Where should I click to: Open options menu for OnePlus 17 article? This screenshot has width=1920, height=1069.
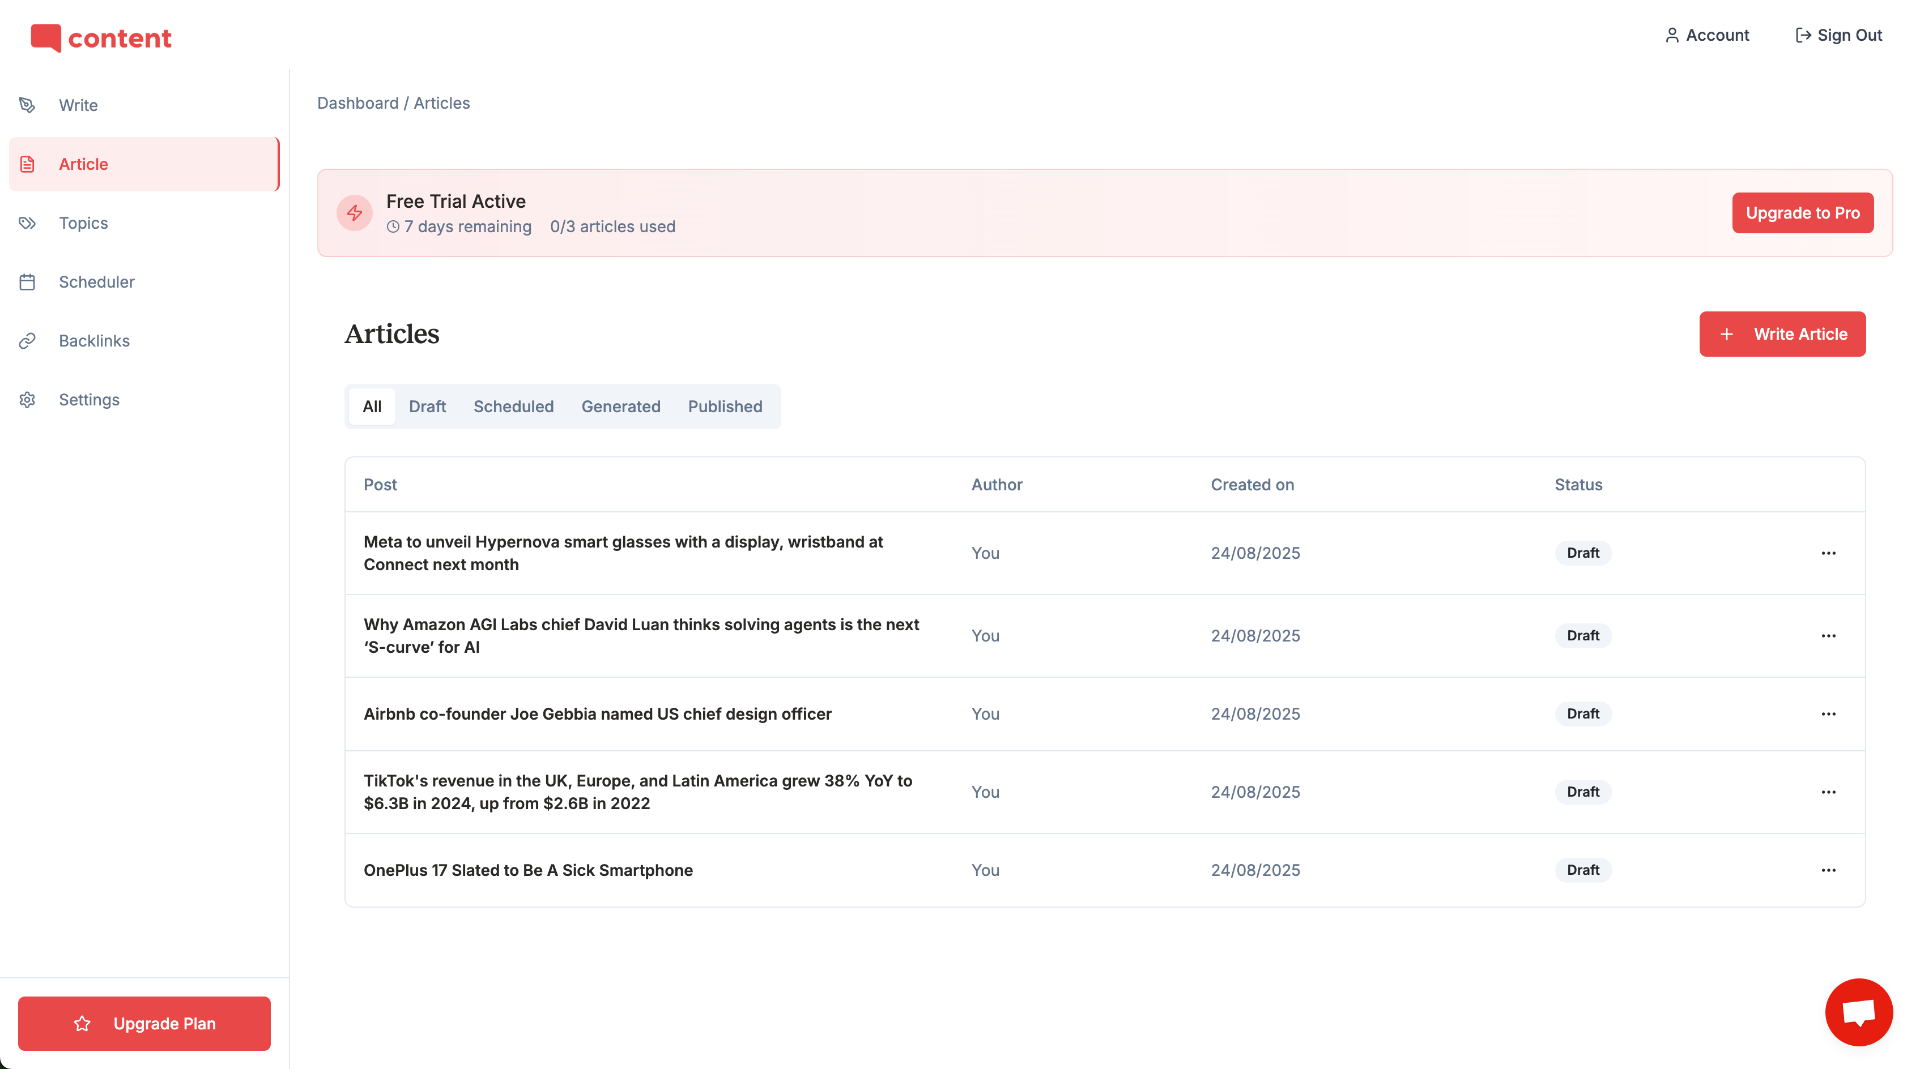(x=1828, y=870)
